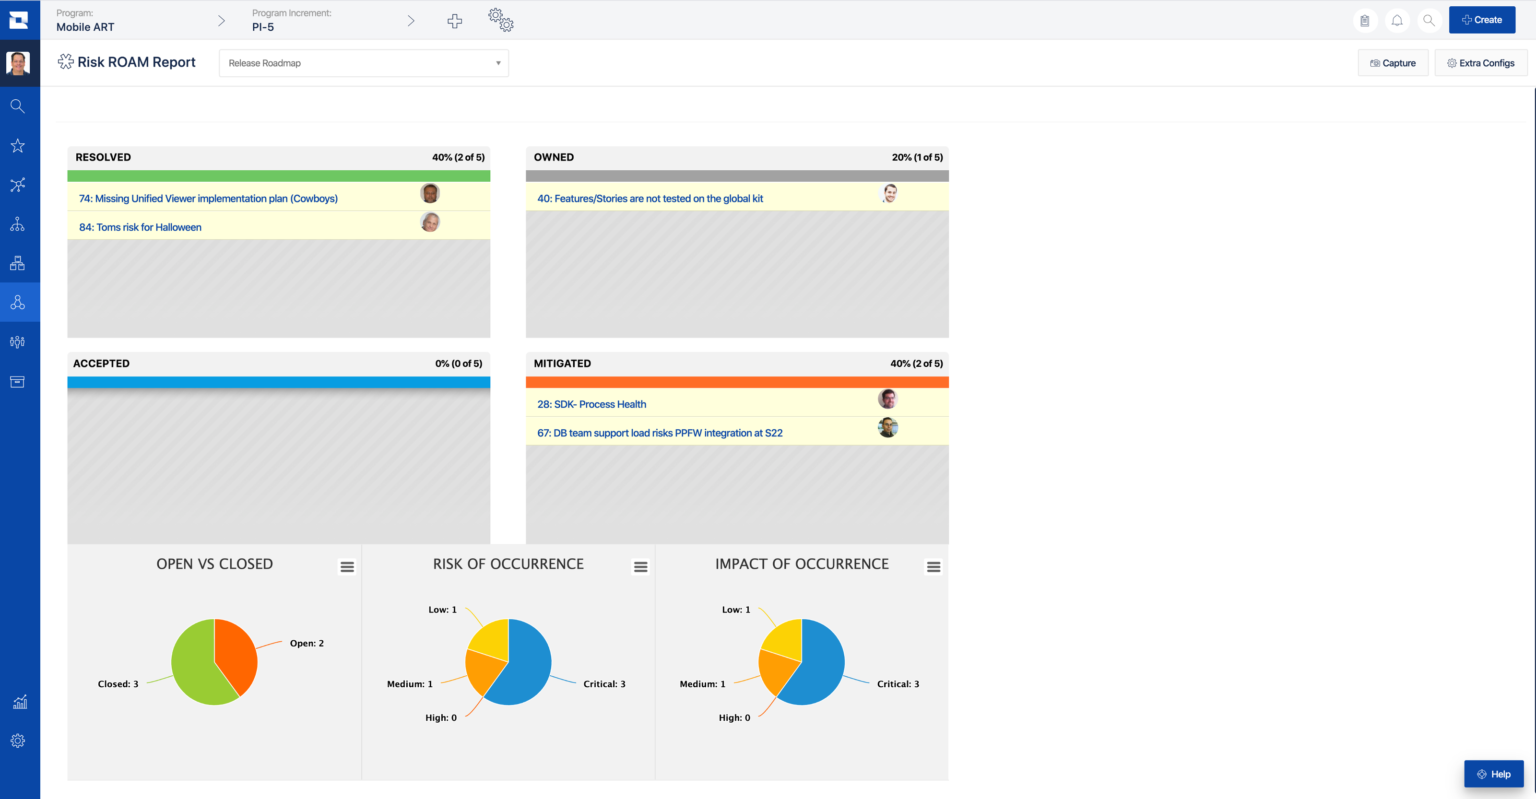Open settings via the sidebar gear icon
The image size is (1536, 799).
[19, 740]
